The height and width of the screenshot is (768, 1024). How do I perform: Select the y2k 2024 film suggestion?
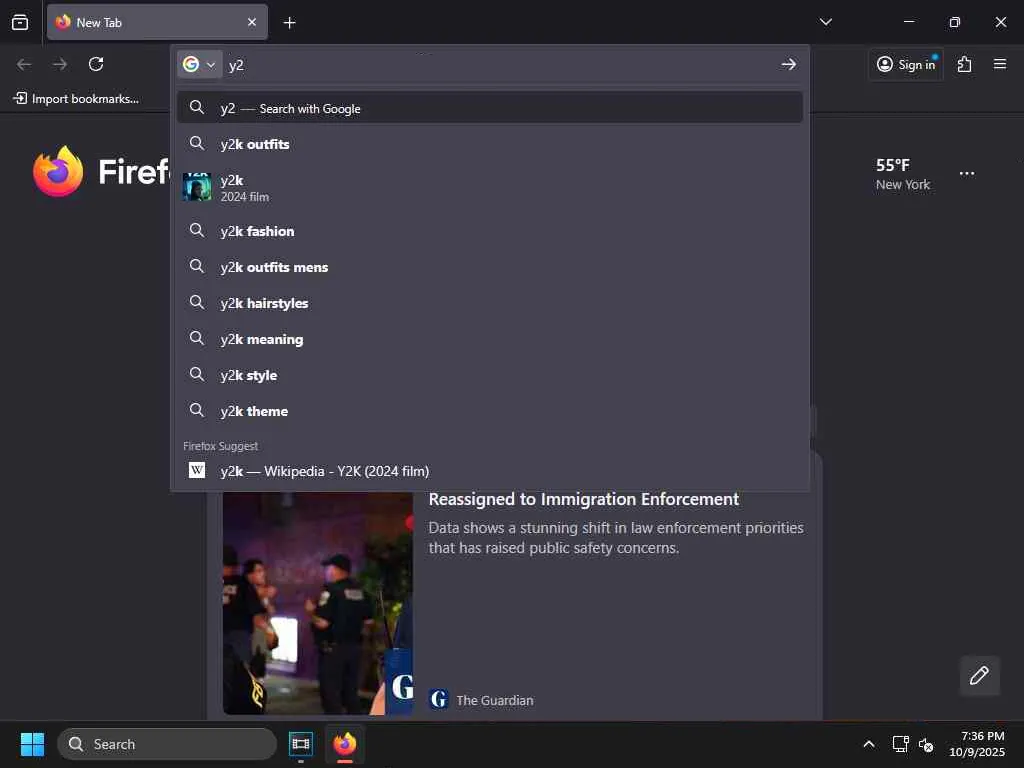(x=490, y=187)
